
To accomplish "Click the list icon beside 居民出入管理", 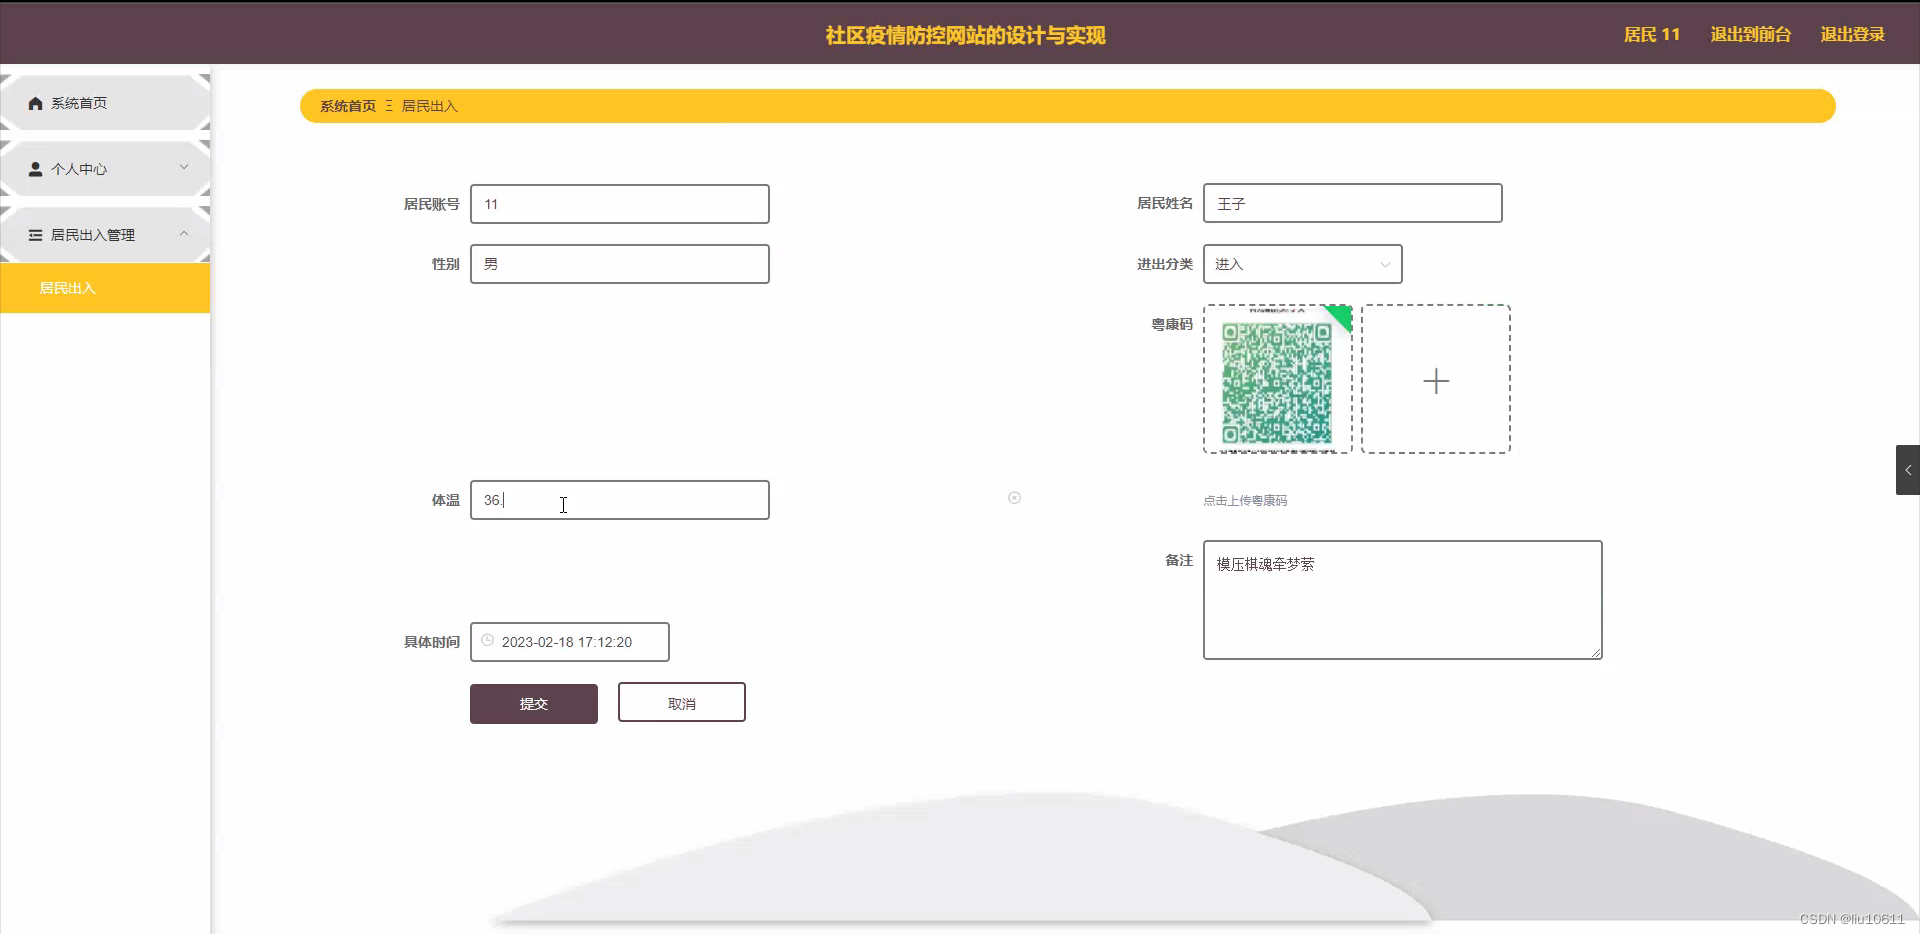I will click(36, 235).
